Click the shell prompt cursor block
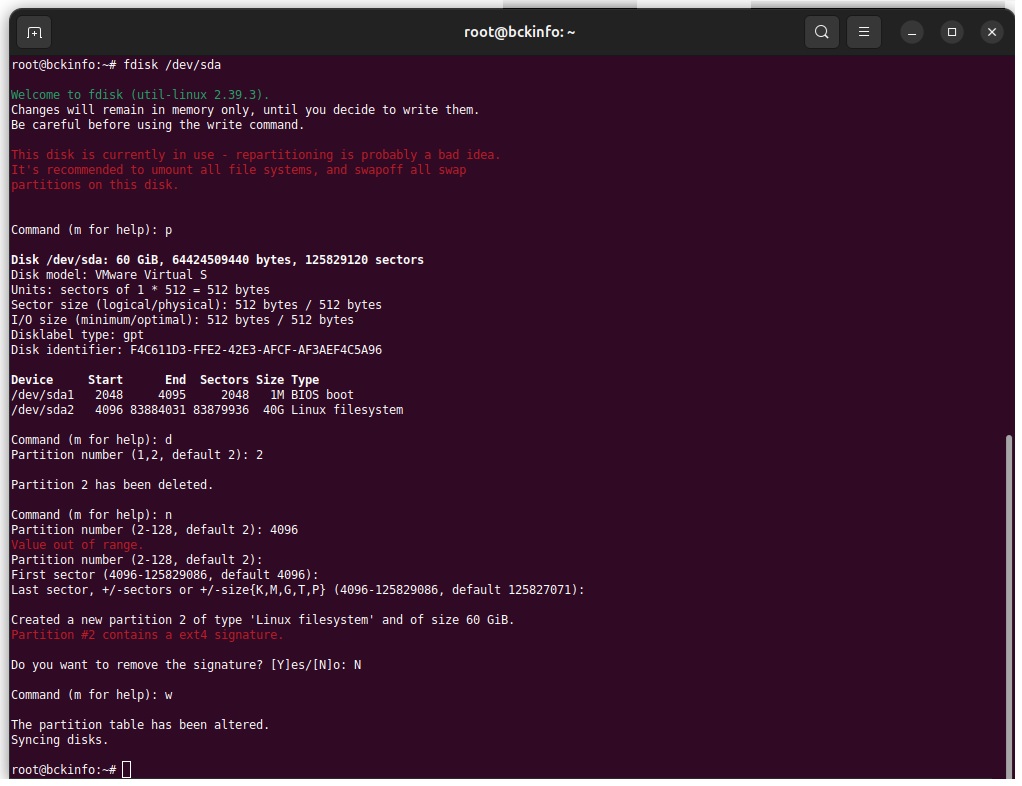Screen dimensions: 1022x786 [126, 770]
